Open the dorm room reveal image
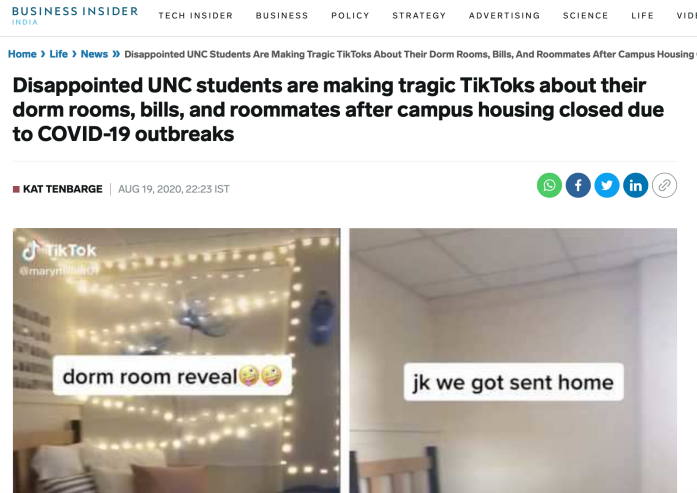 pyautogui.click(x=176, y=360)
